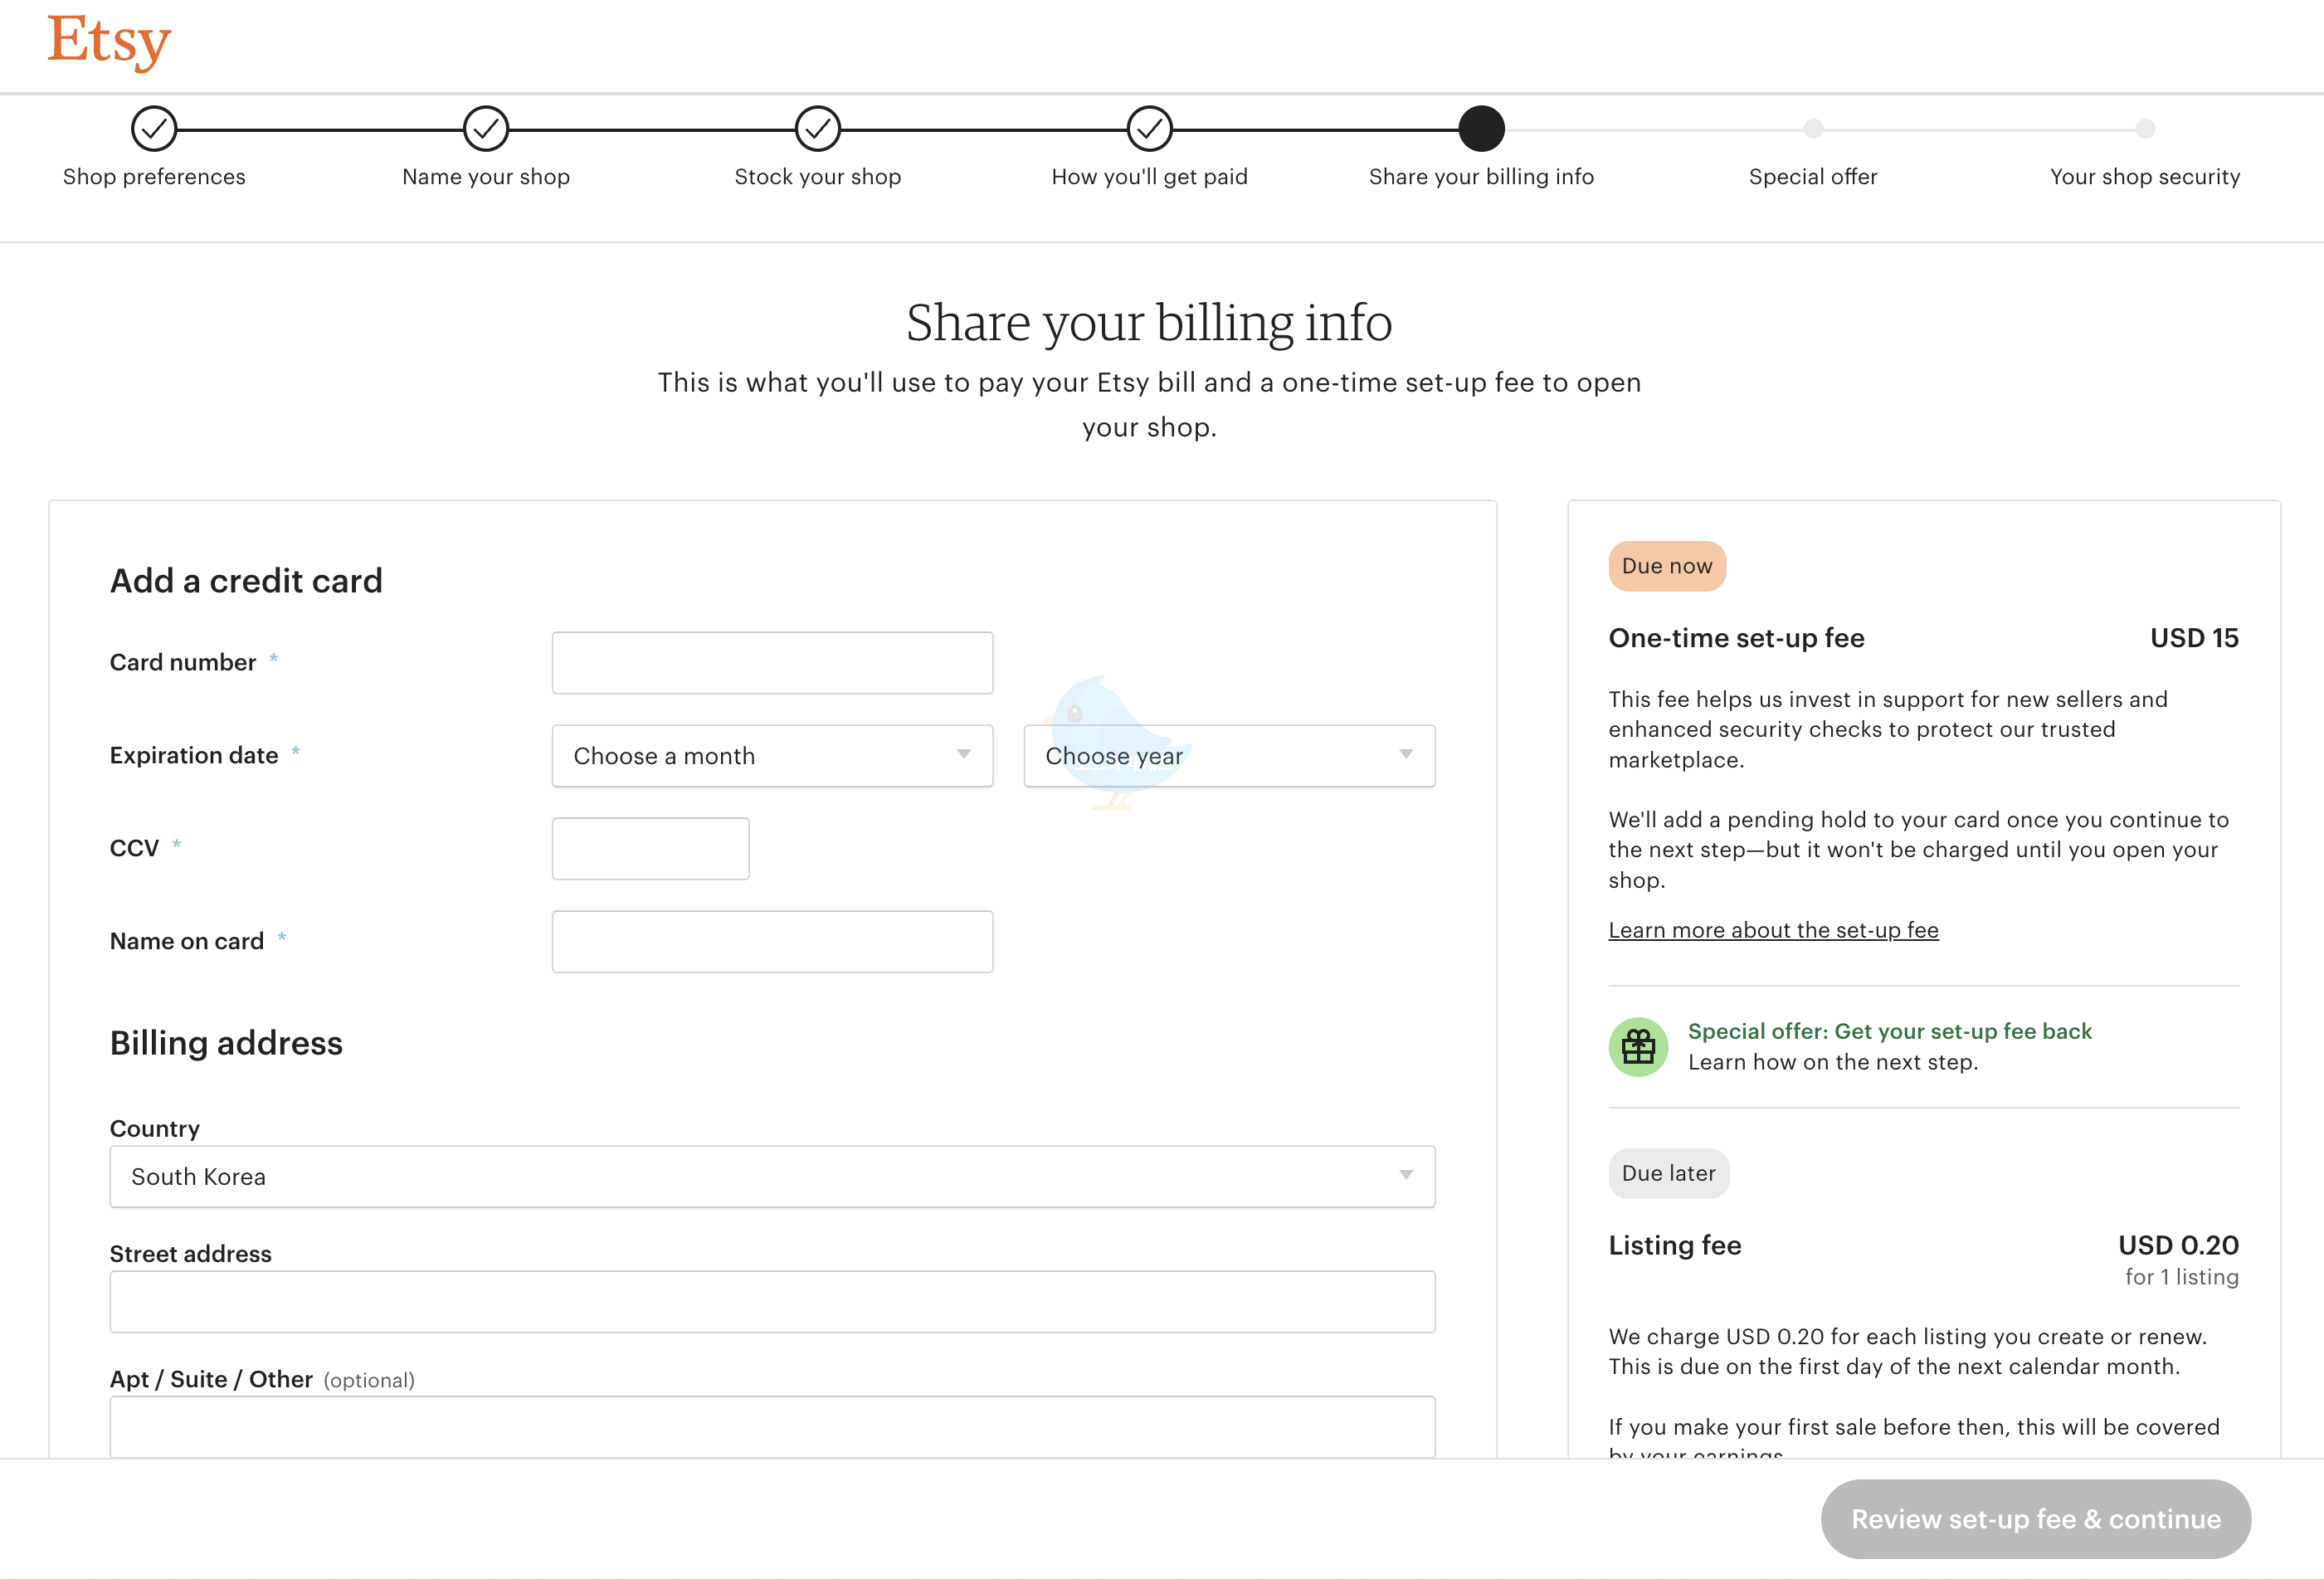Click the Due now badge
This screenshot has height=1579, width=2324.
[1667, 566]
